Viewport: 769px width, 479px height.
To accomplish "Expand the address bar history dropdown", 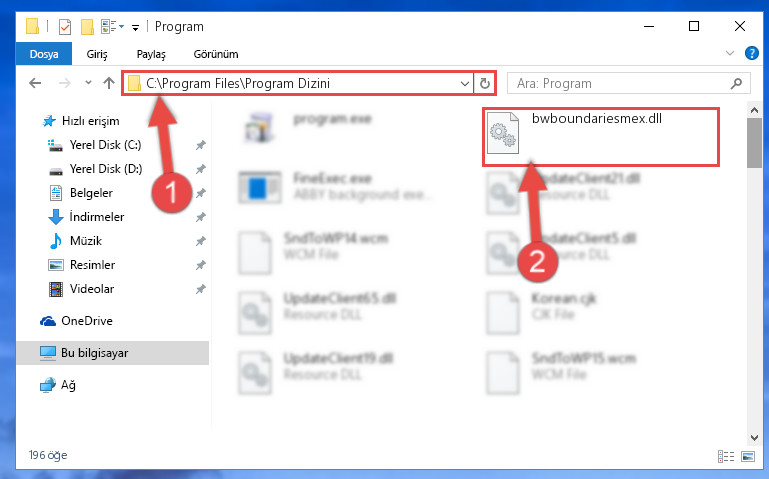I will [464, 84].
